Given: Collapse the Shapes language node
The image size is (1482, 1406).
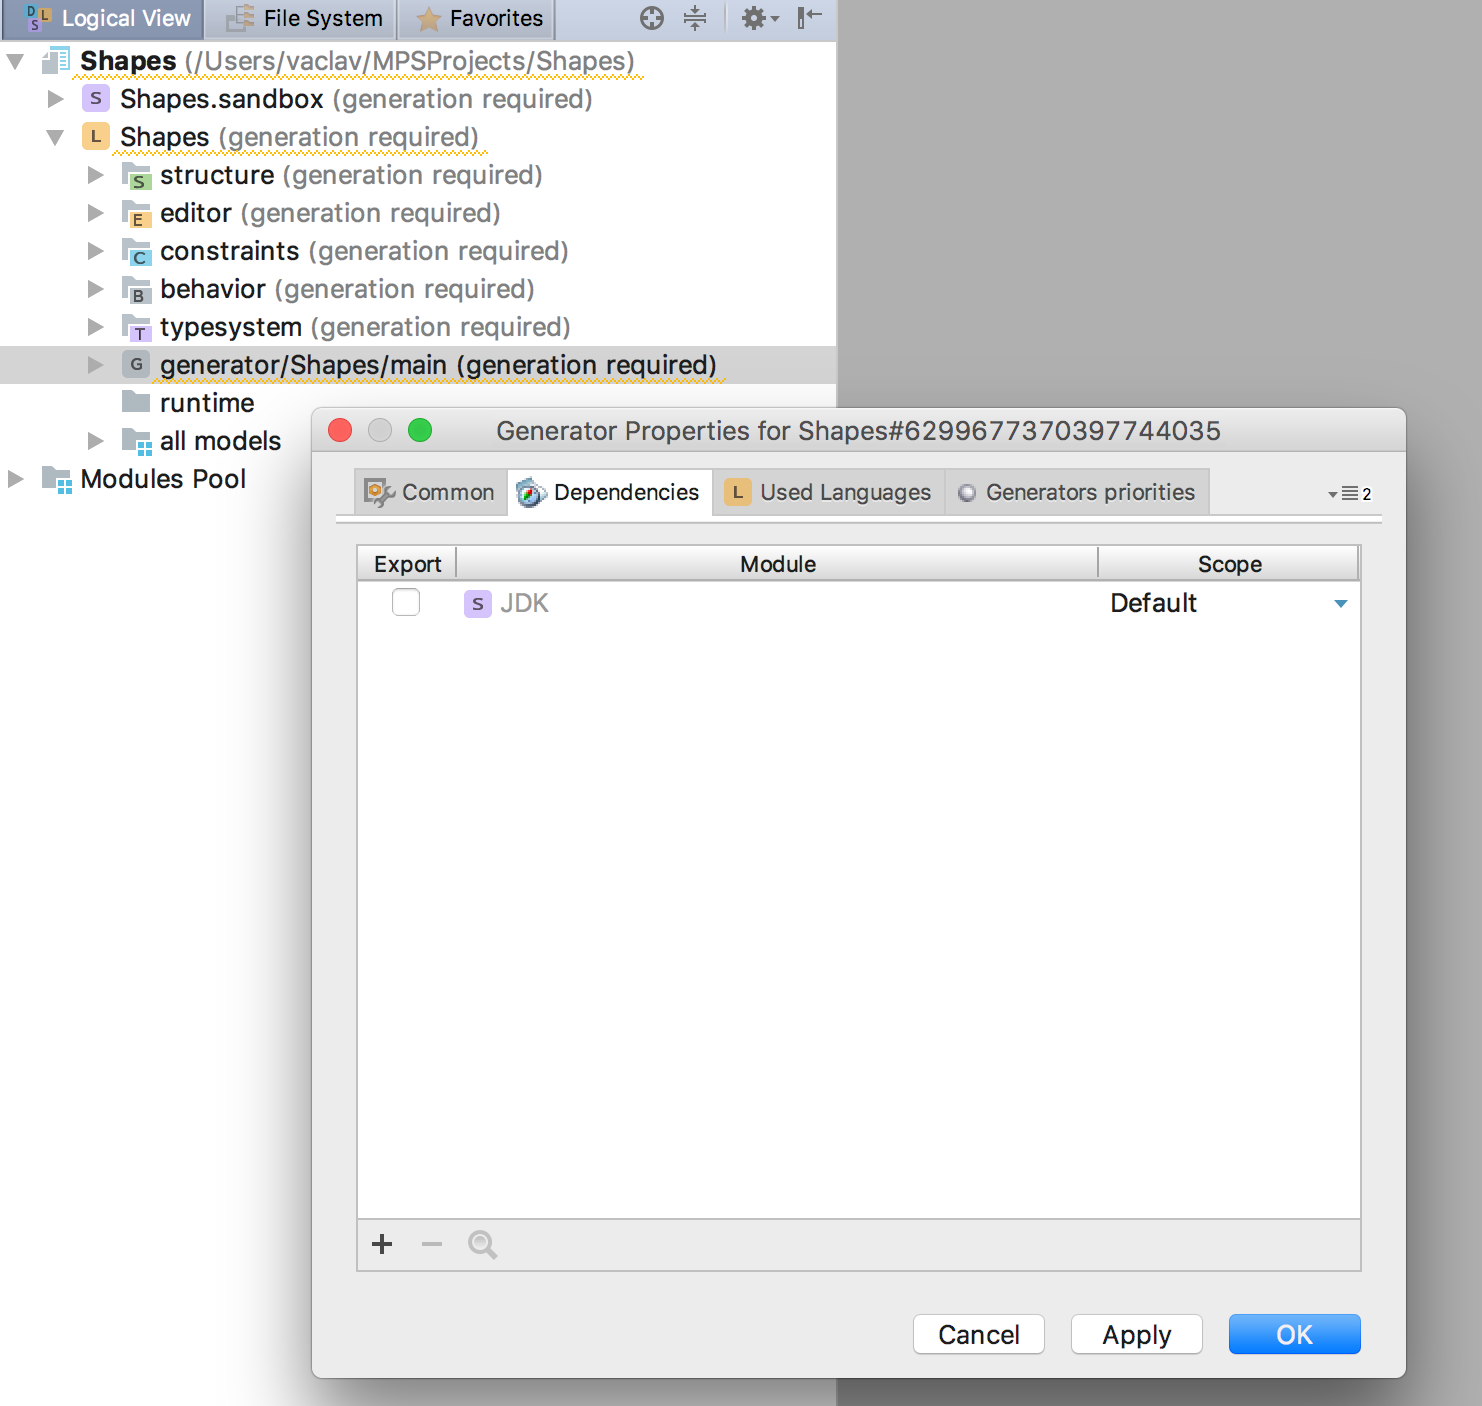Looking at the screenshot, I should pyautogui.click(x=56, y=137).
